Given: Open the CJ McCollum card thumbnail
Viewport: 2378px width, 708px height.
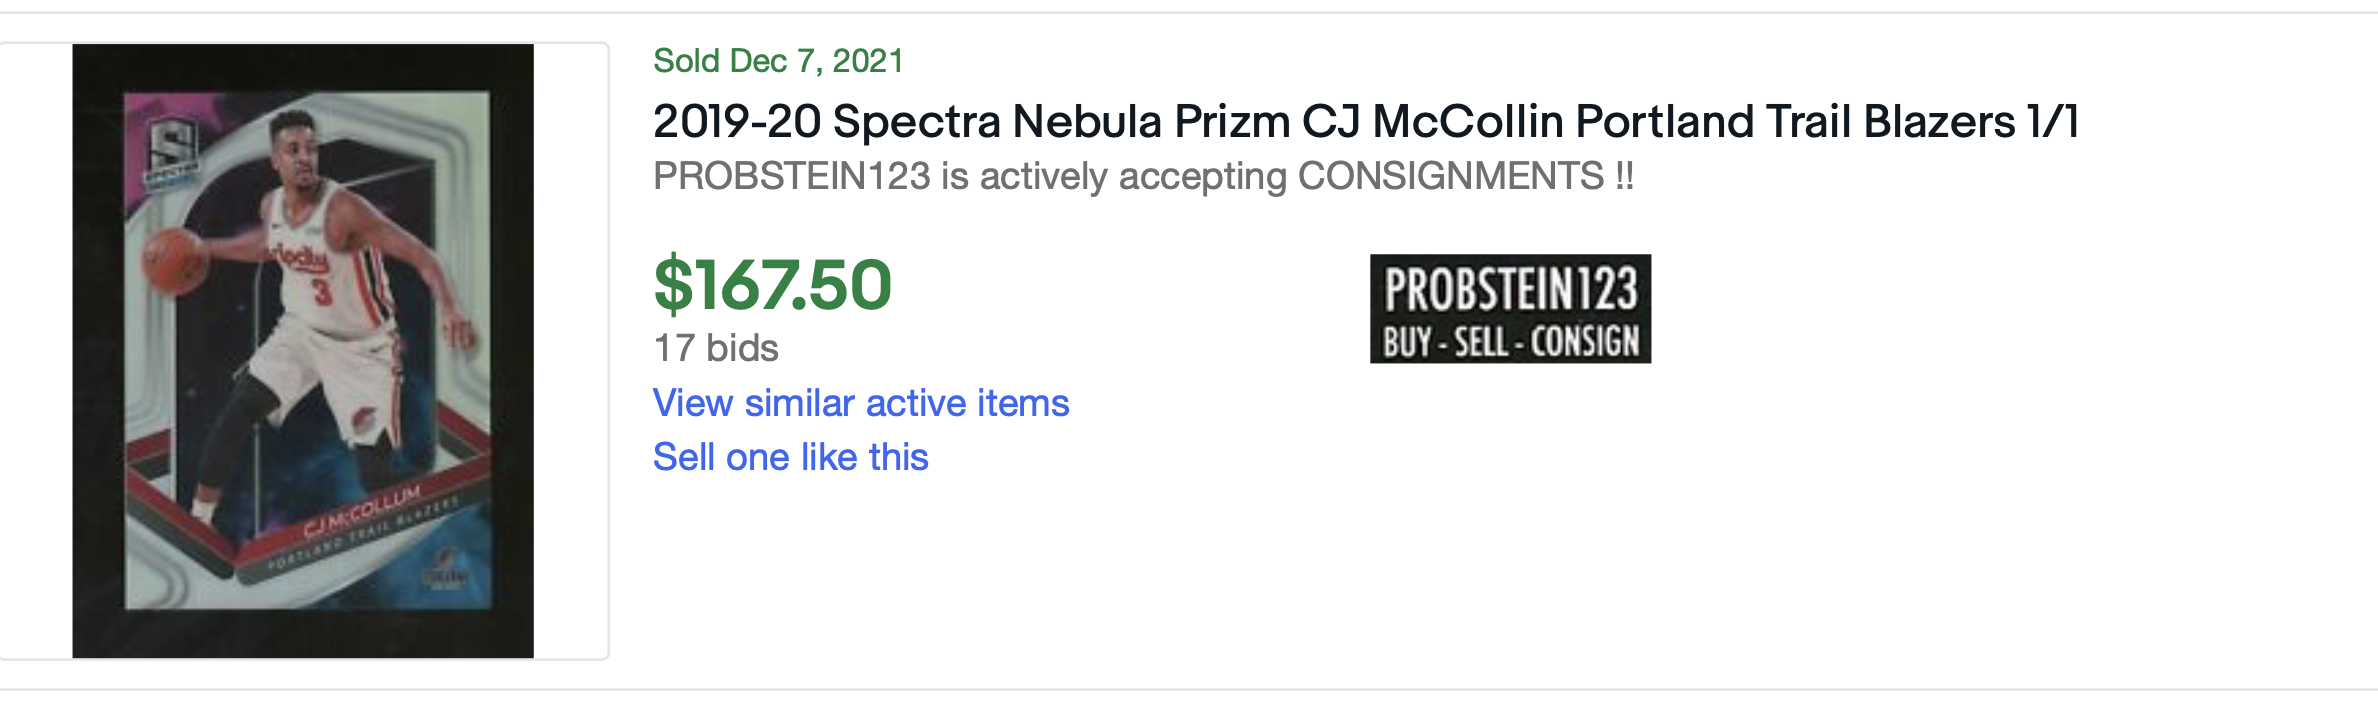Looking at the screenshot, I should point(303,350).
